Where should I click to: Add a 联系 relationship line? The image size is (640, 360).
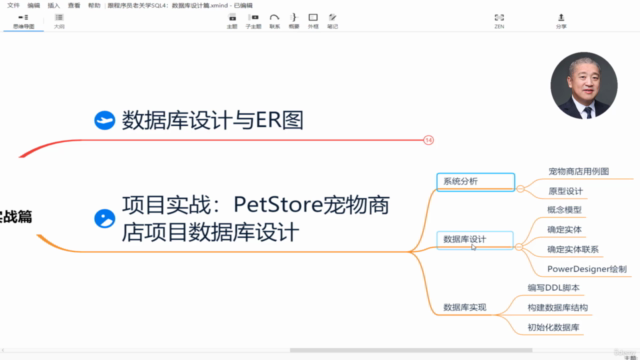(x=274, y=21)
